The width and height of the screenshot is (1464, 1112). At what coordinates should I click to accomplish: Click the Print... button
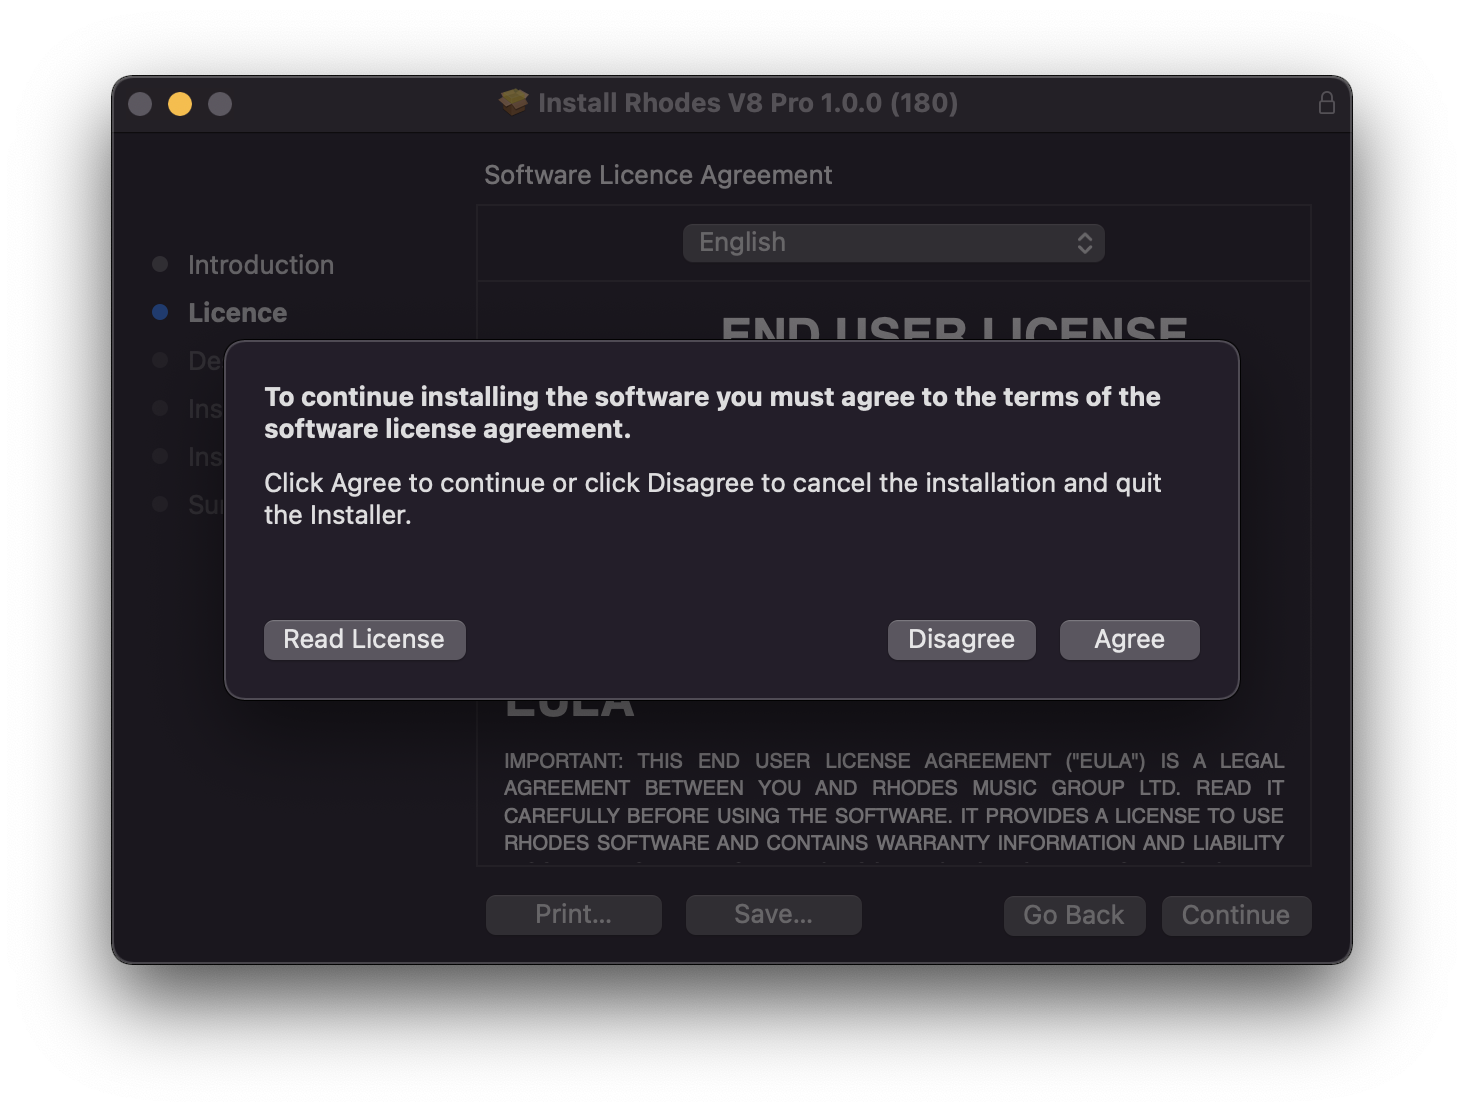pos(573,915)
